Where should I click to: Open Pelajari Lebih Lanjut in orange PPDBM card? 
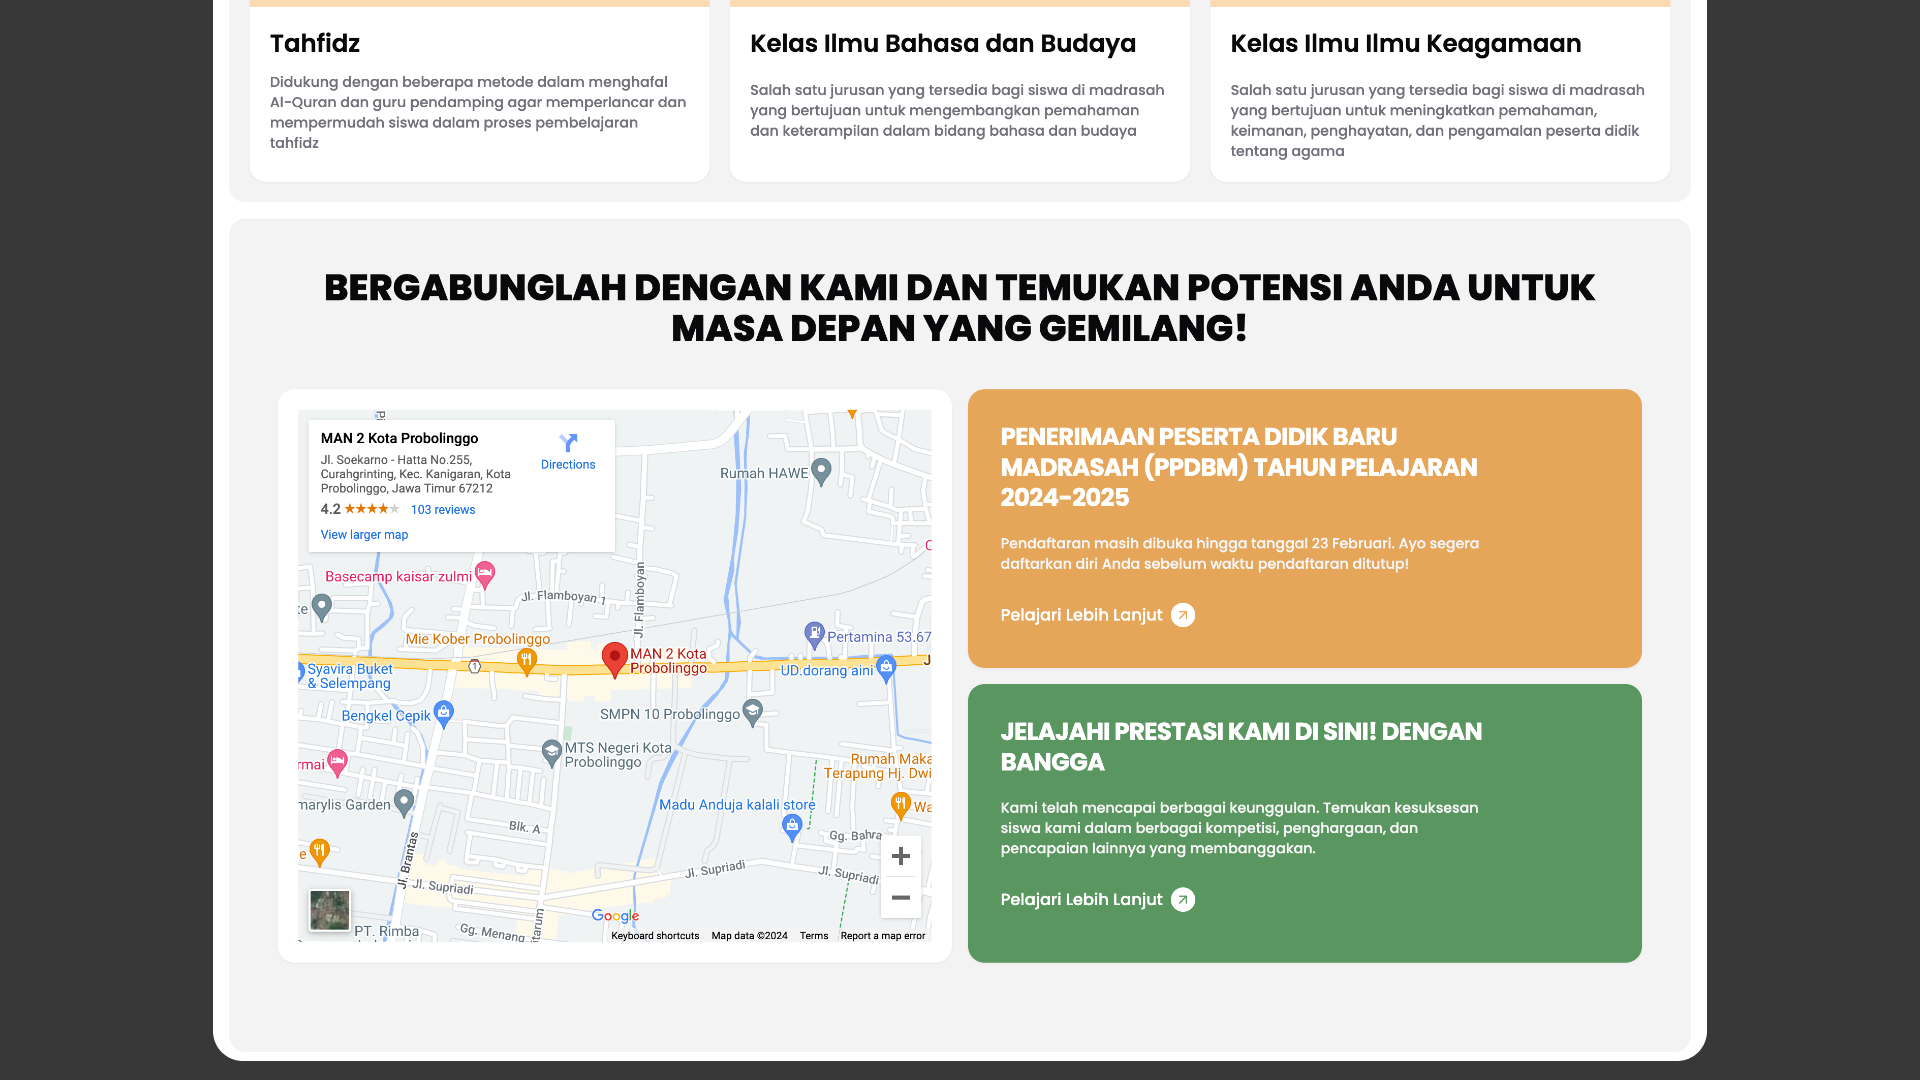(1097, 615)
